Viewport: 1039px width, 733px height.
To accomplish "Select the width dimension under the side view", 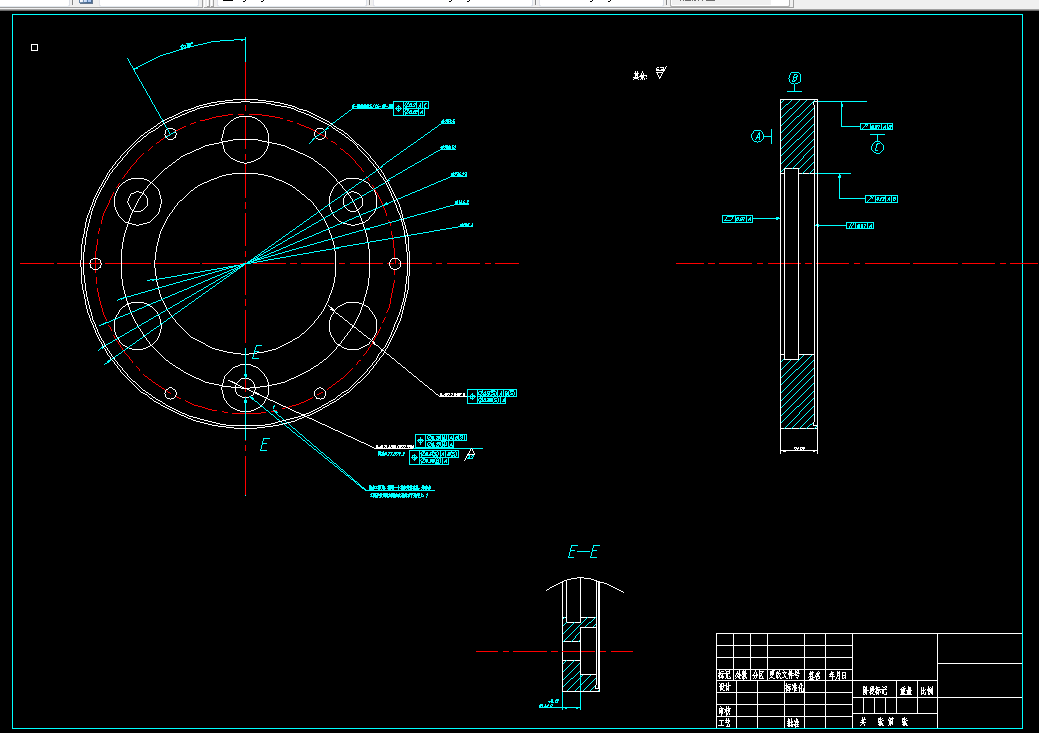I will pyautogui.click(x=799, y=449).
